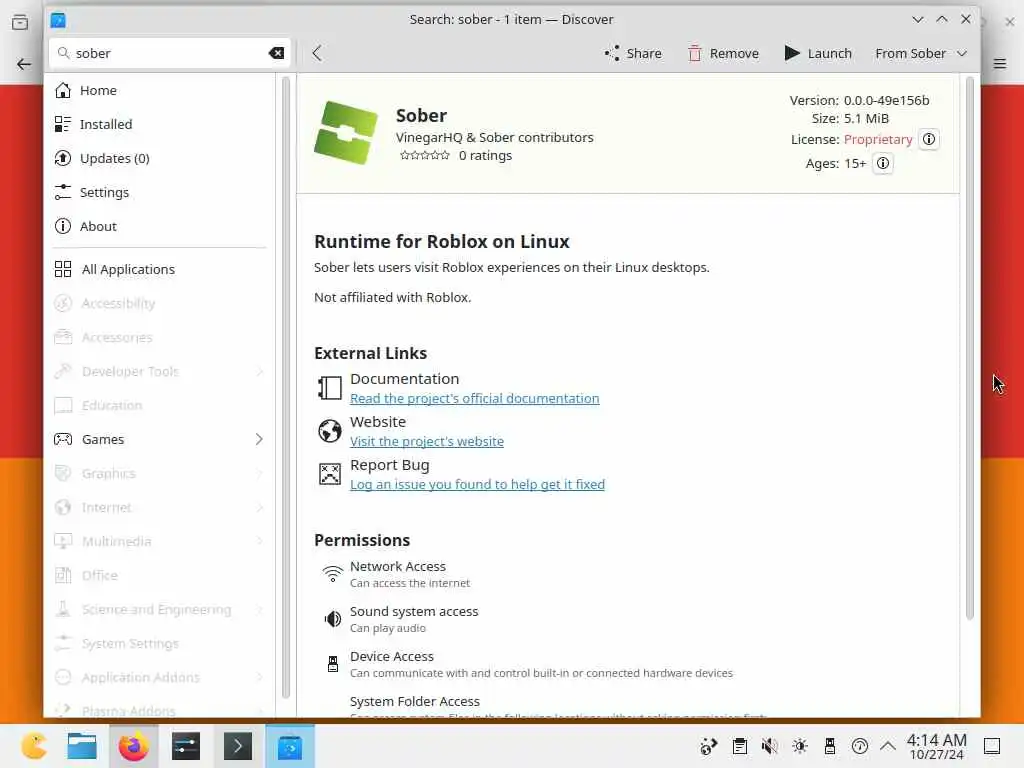Clear the sober search text
This screenshot has height=768, width=1024.
pyautogui.click(x=276, y=53)
